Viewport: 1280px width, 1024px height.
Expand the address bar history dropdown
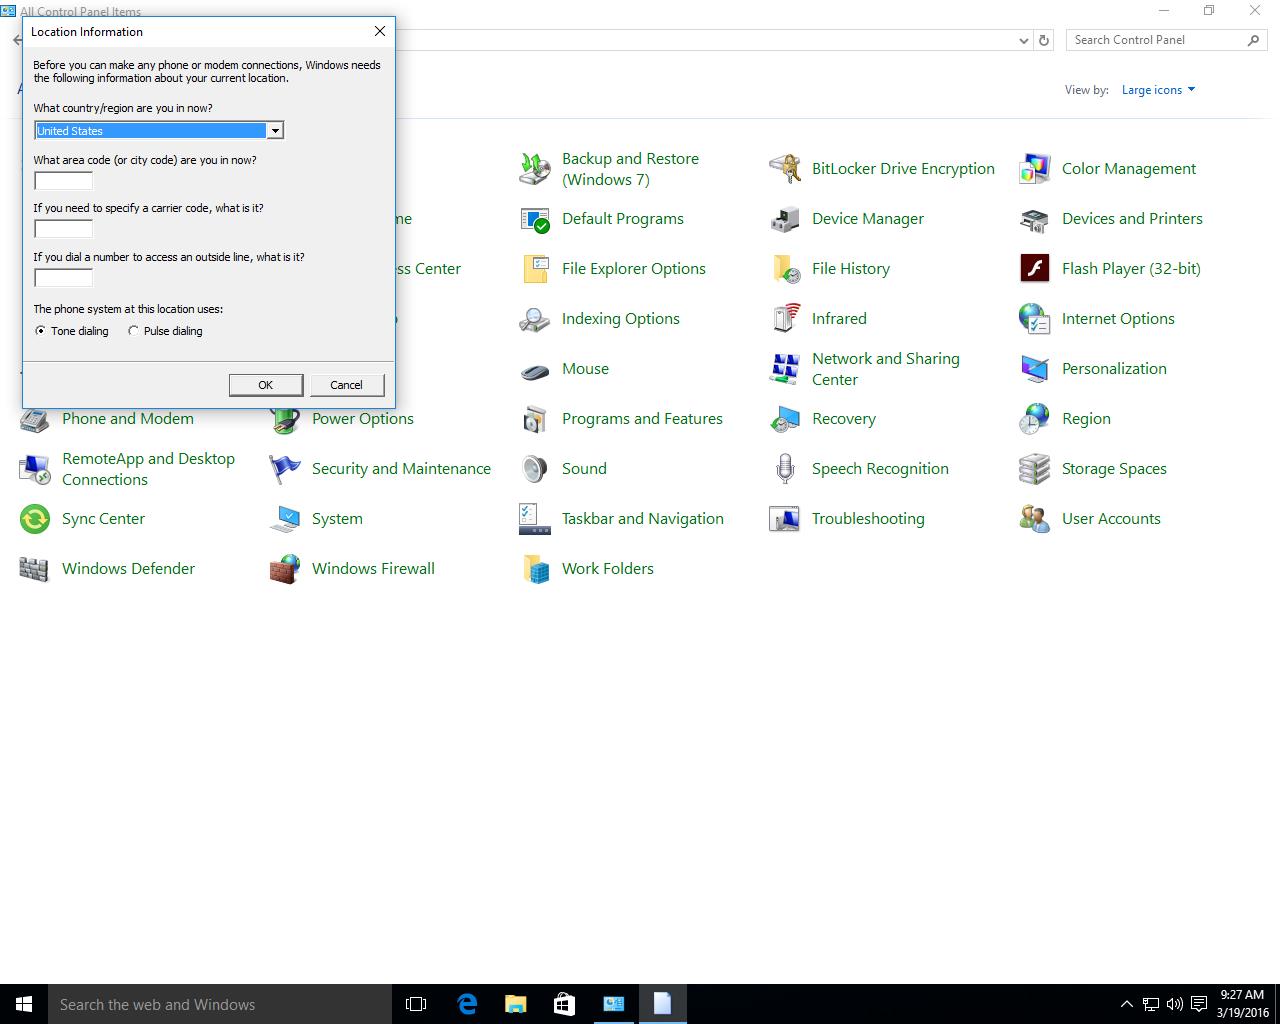(x=1023, y=41)
